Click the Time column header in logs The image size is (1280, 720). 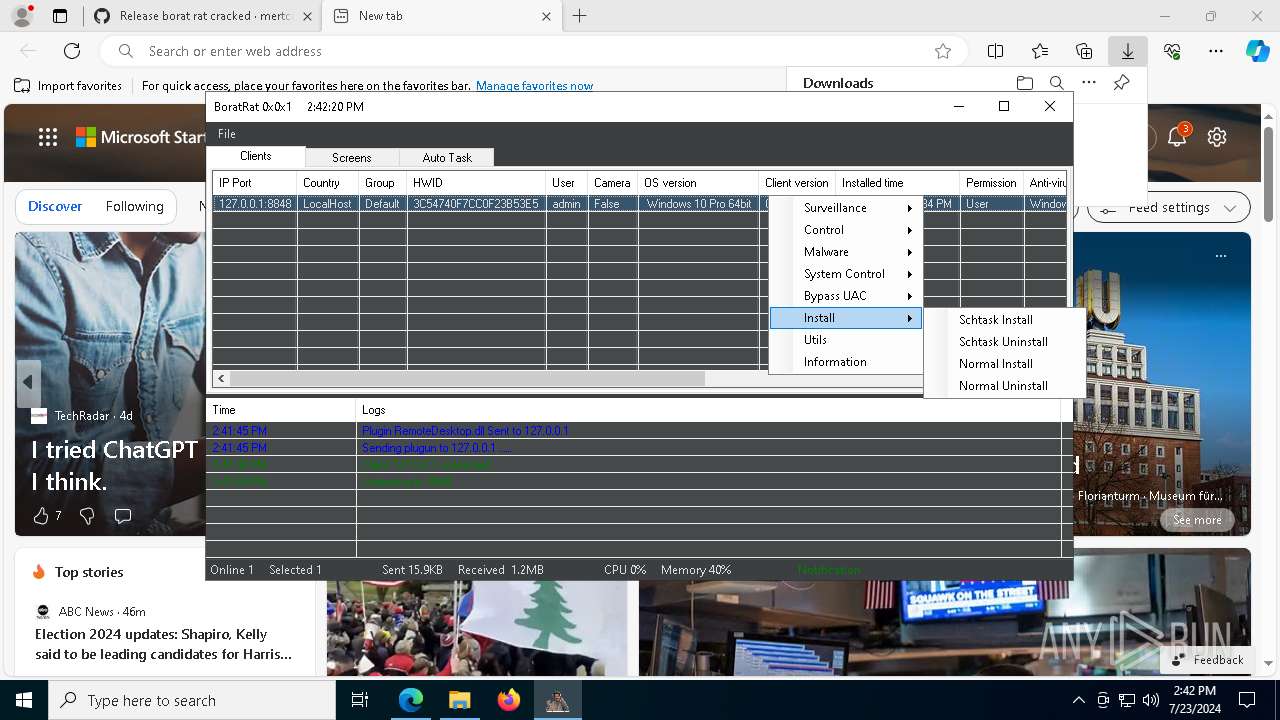point(281,410)
